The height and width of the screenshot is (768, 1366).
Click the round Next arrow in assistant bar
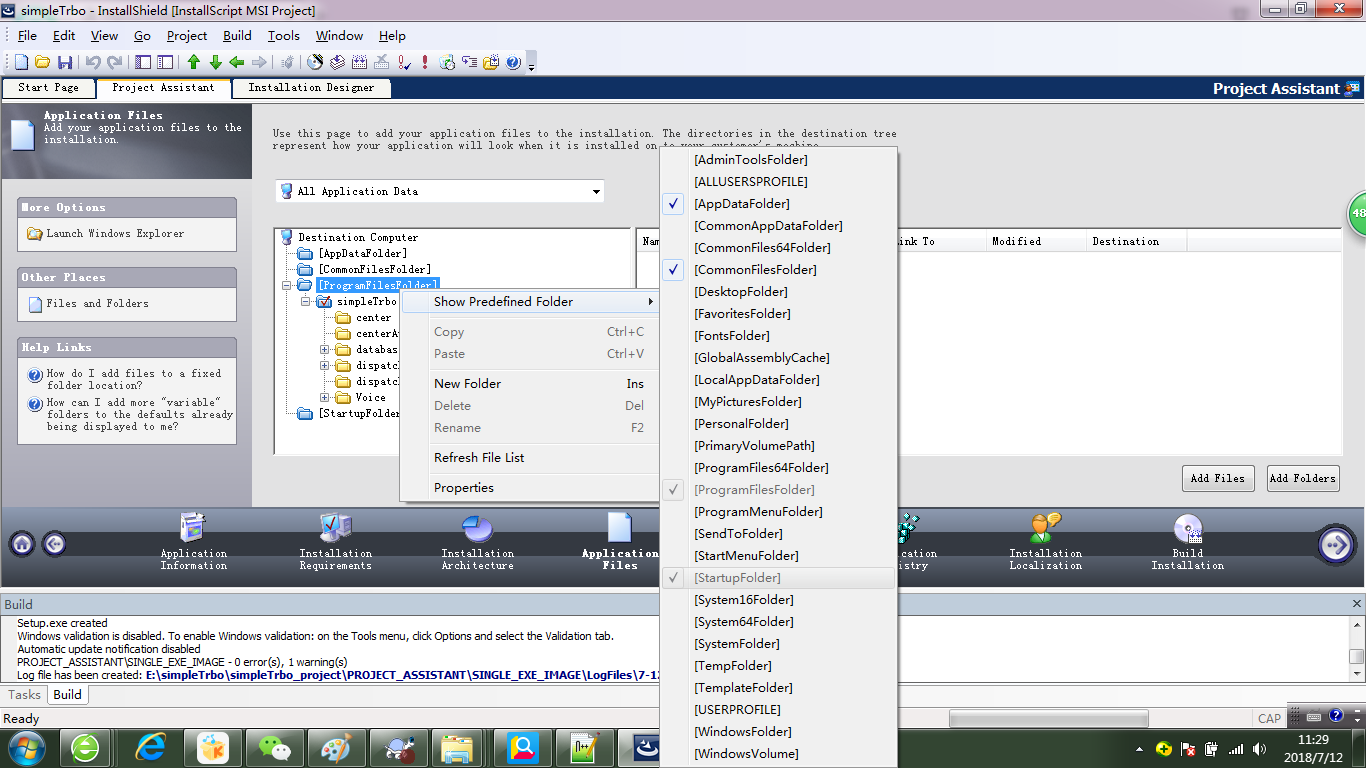(x=1337, y=544)
